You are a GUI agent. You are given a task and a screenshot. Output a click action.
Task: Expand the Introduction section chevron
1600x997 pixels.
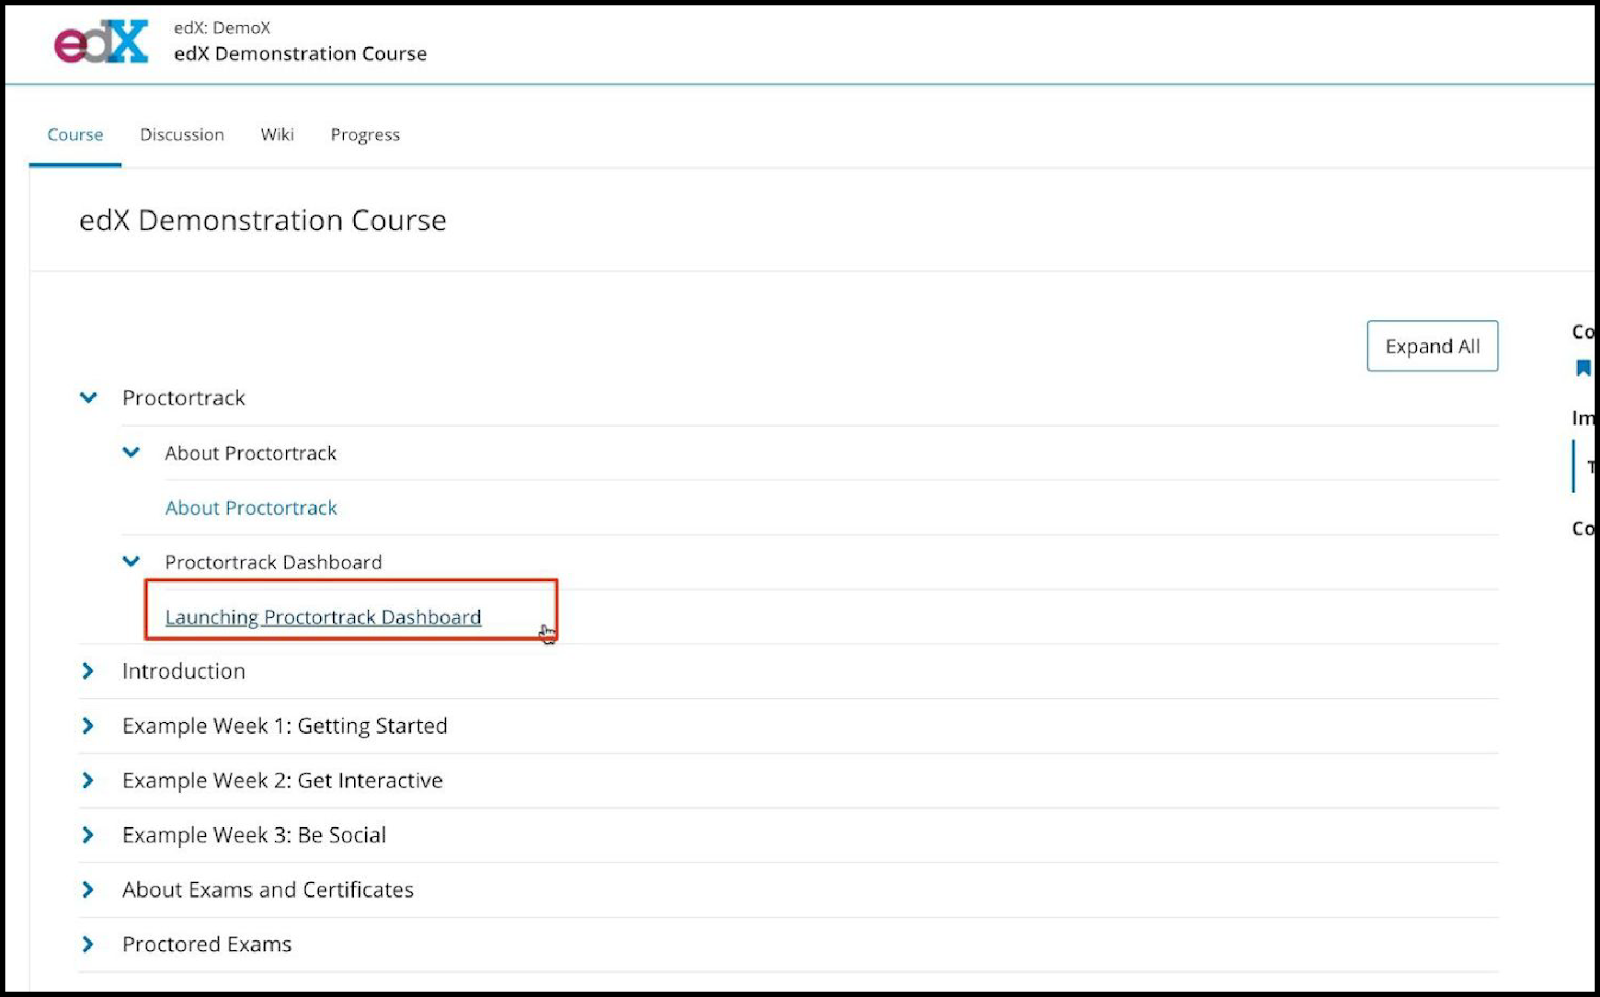[88, 671]
